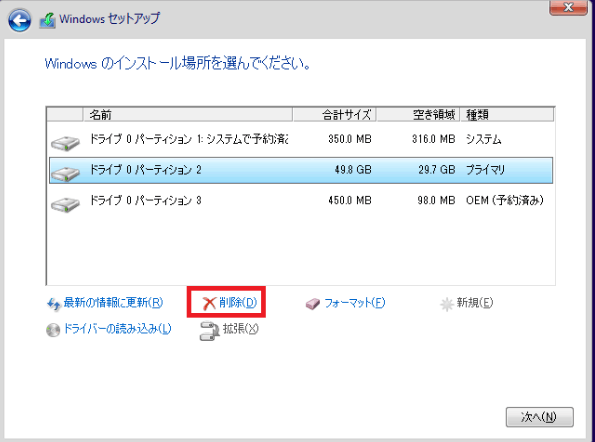Click the 拡張(X) extend link

point(241,329)
